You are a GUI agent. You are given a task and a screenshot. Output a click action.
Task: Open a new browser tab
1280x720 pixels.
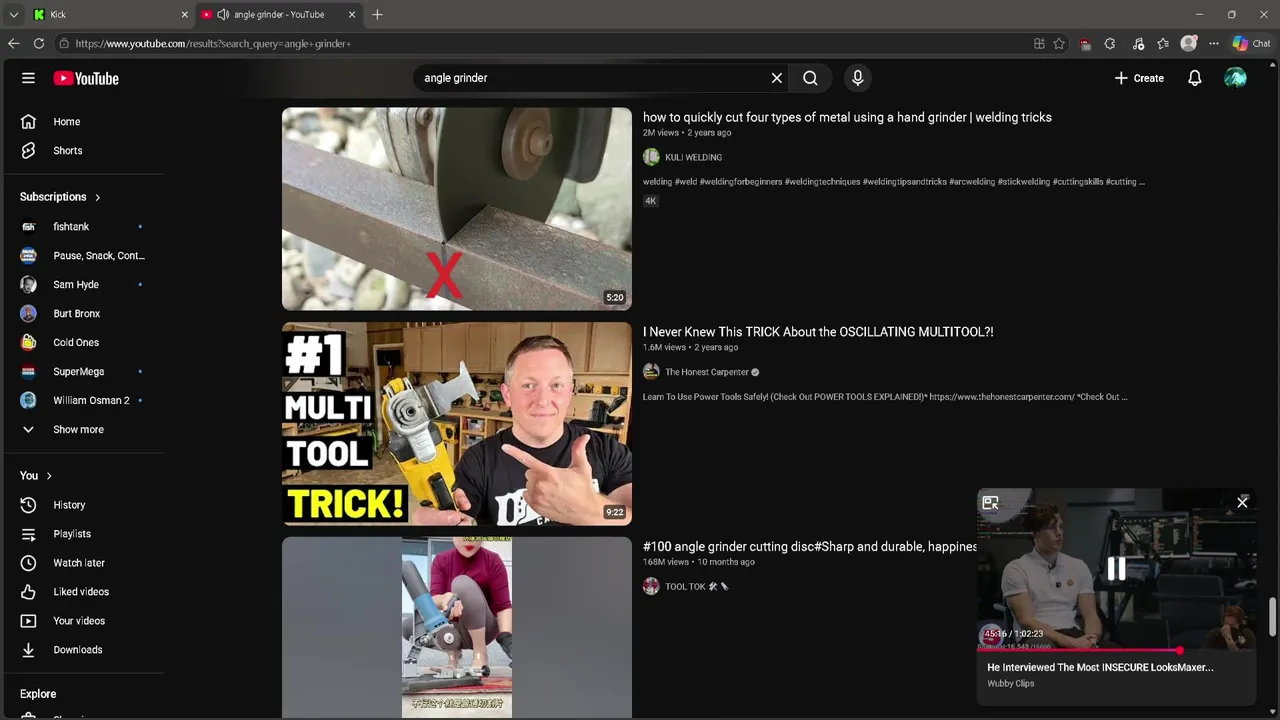[377, 15]
